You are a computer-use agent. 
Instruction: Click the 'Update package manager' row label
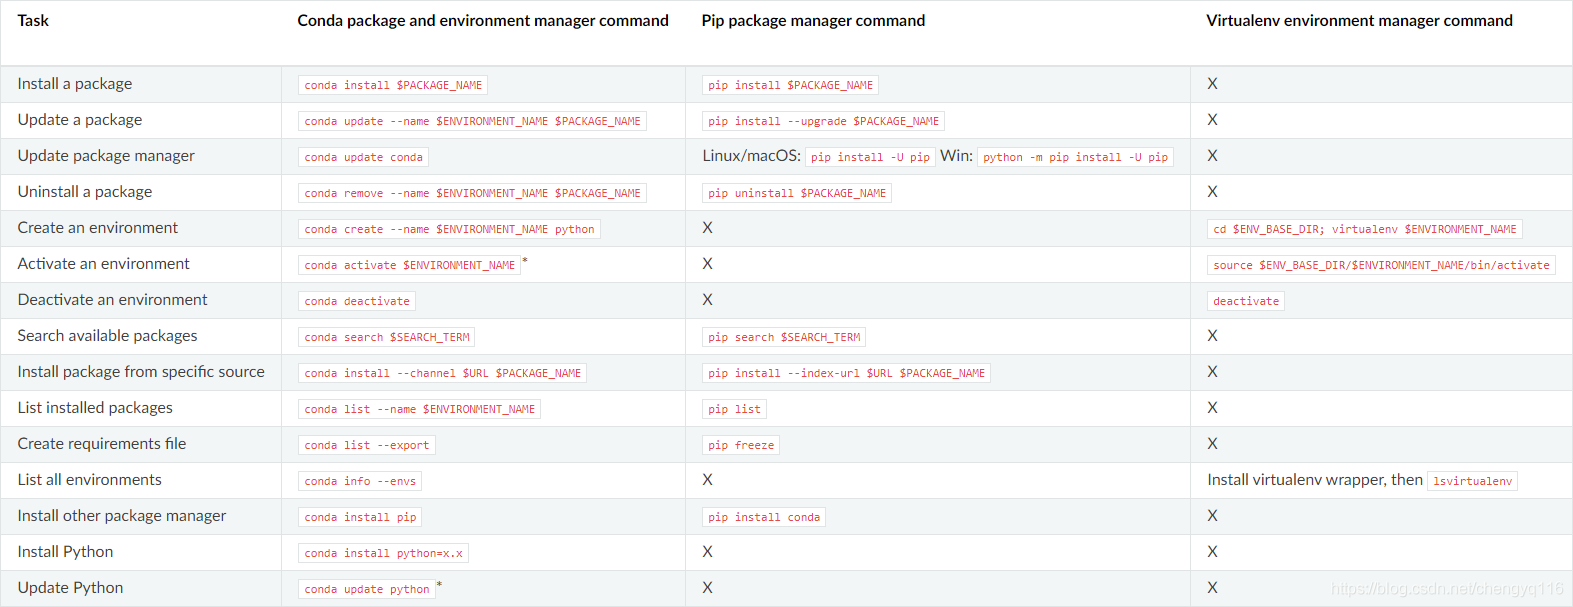click(106, 156)
